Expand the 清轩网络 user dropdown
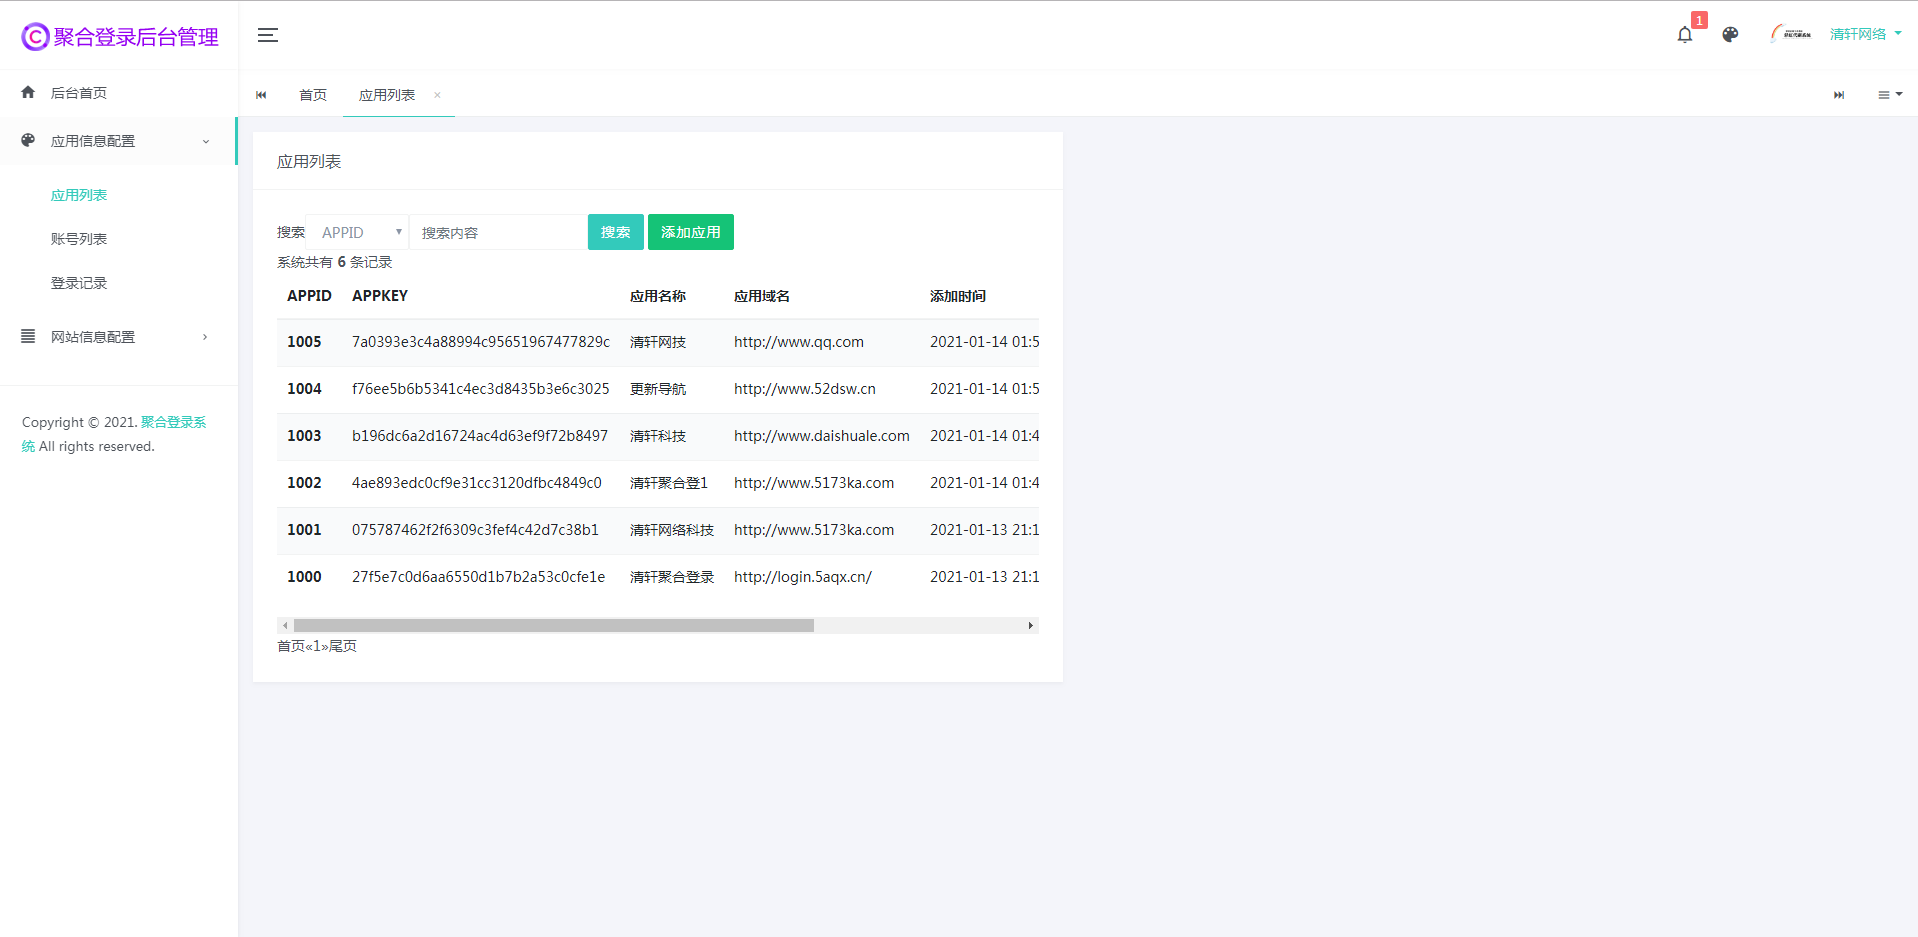 pyautogui.click(x=1865, y=34)
